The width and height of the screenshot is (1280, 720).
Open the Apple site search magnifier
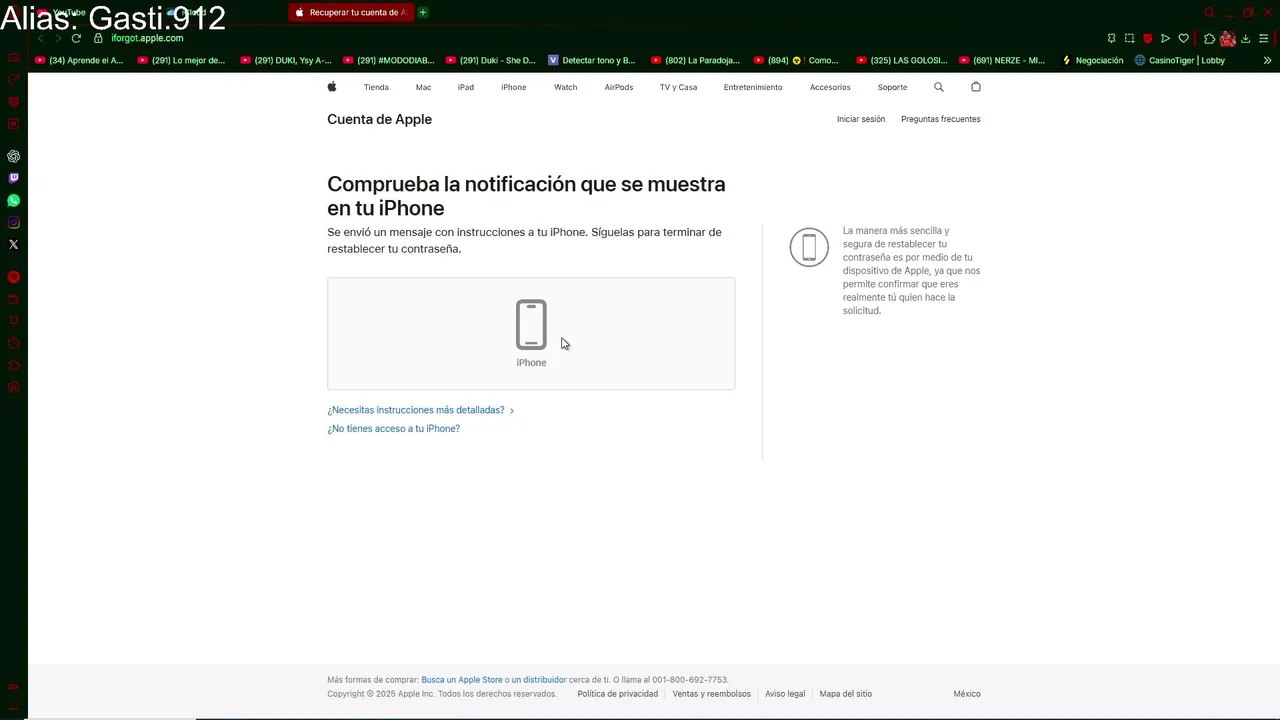tap(939, 87)
